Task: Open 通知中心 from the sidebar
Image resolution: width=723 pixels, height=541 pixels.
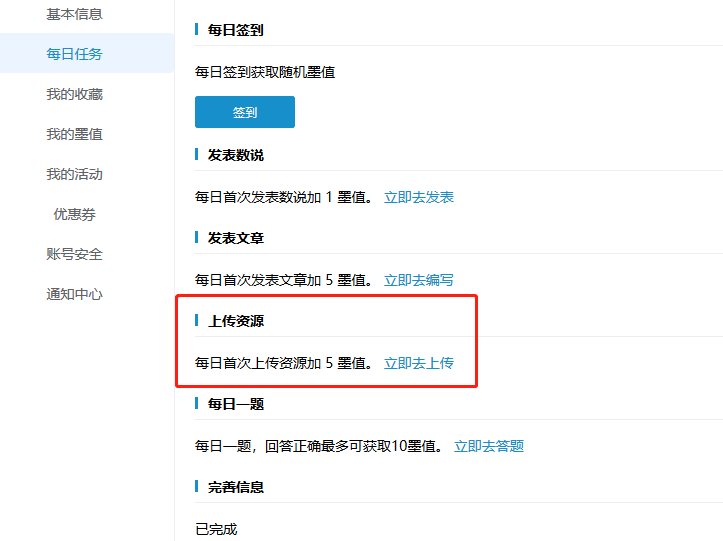Action: [x=74, y=294]
